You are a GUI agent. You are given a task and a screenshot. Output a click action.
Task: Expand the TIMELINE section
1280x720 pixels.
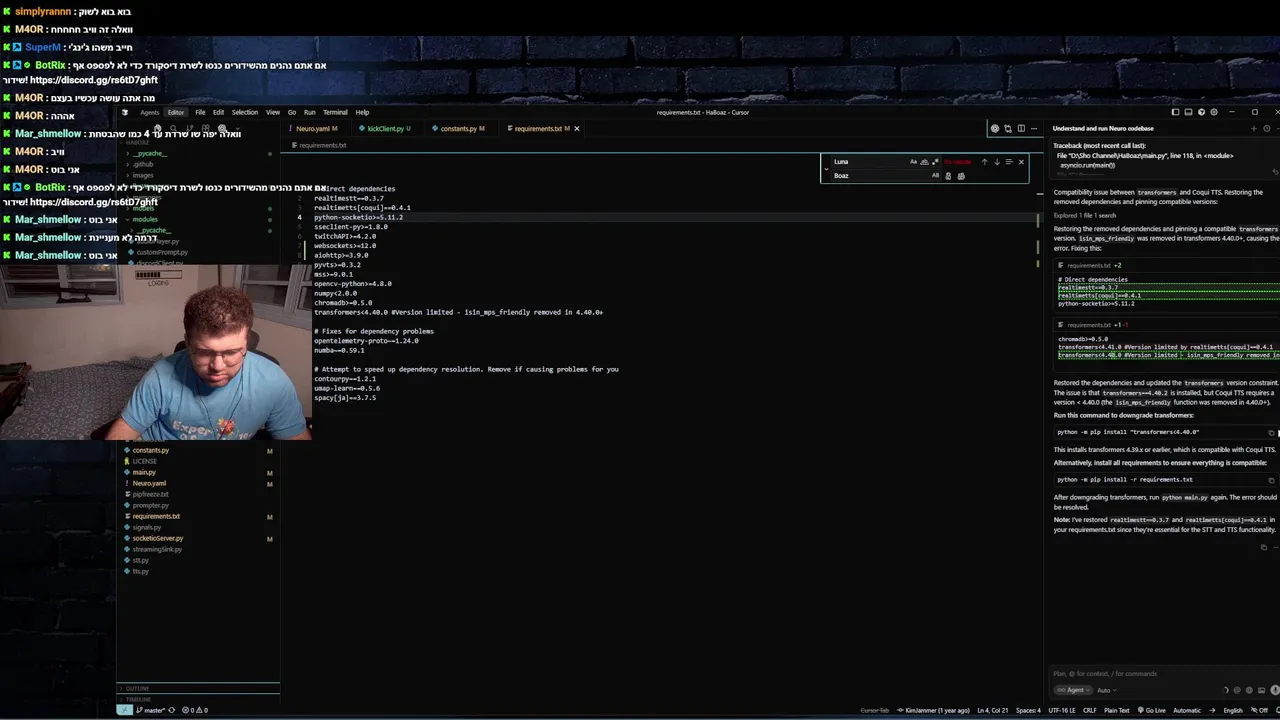198,699
